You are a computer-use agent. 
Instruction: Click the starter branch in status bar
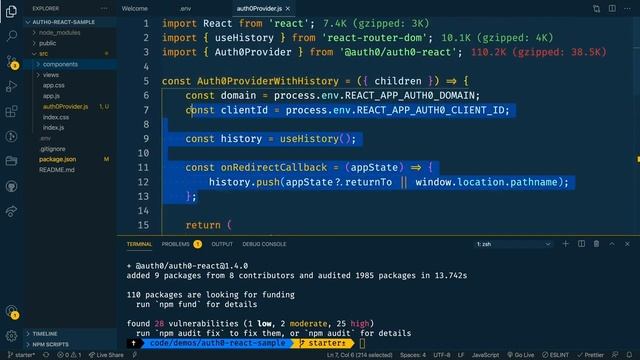coord(21,355)
